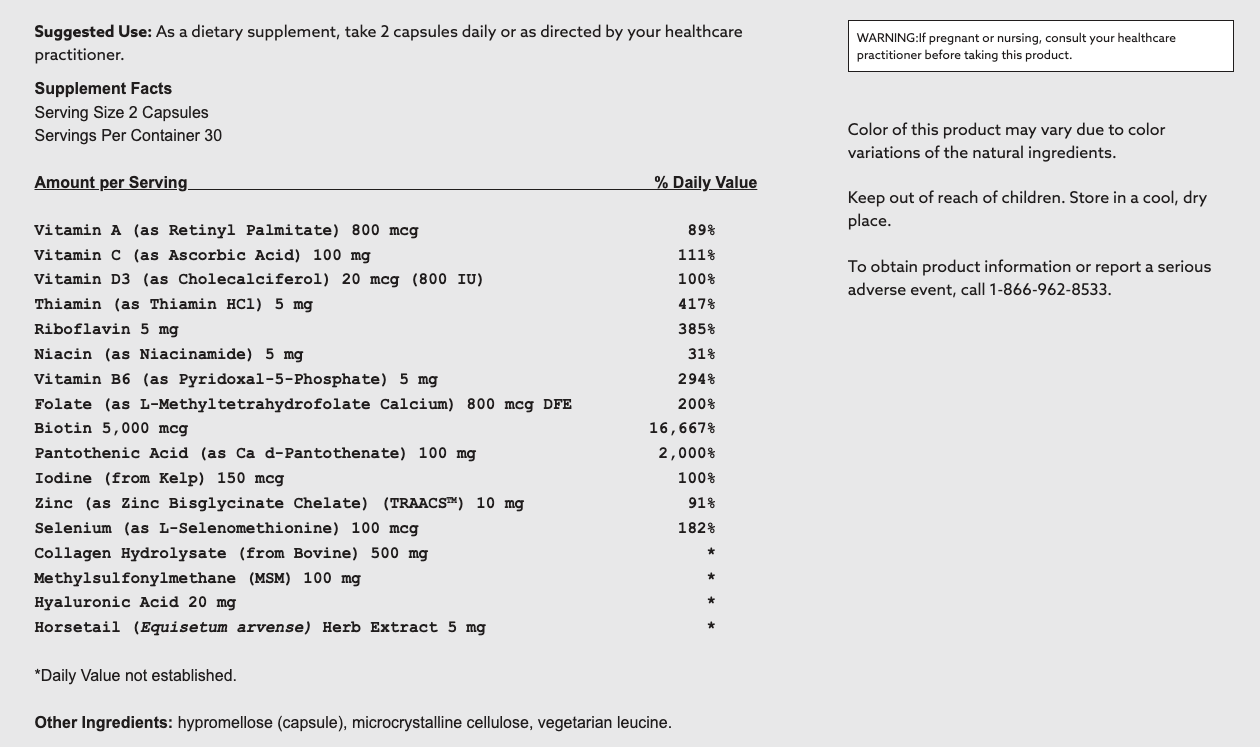The image size is (1260, 747).
Task: Click the Biotin 5,000 mcg entry
Action: pos(111,429)
